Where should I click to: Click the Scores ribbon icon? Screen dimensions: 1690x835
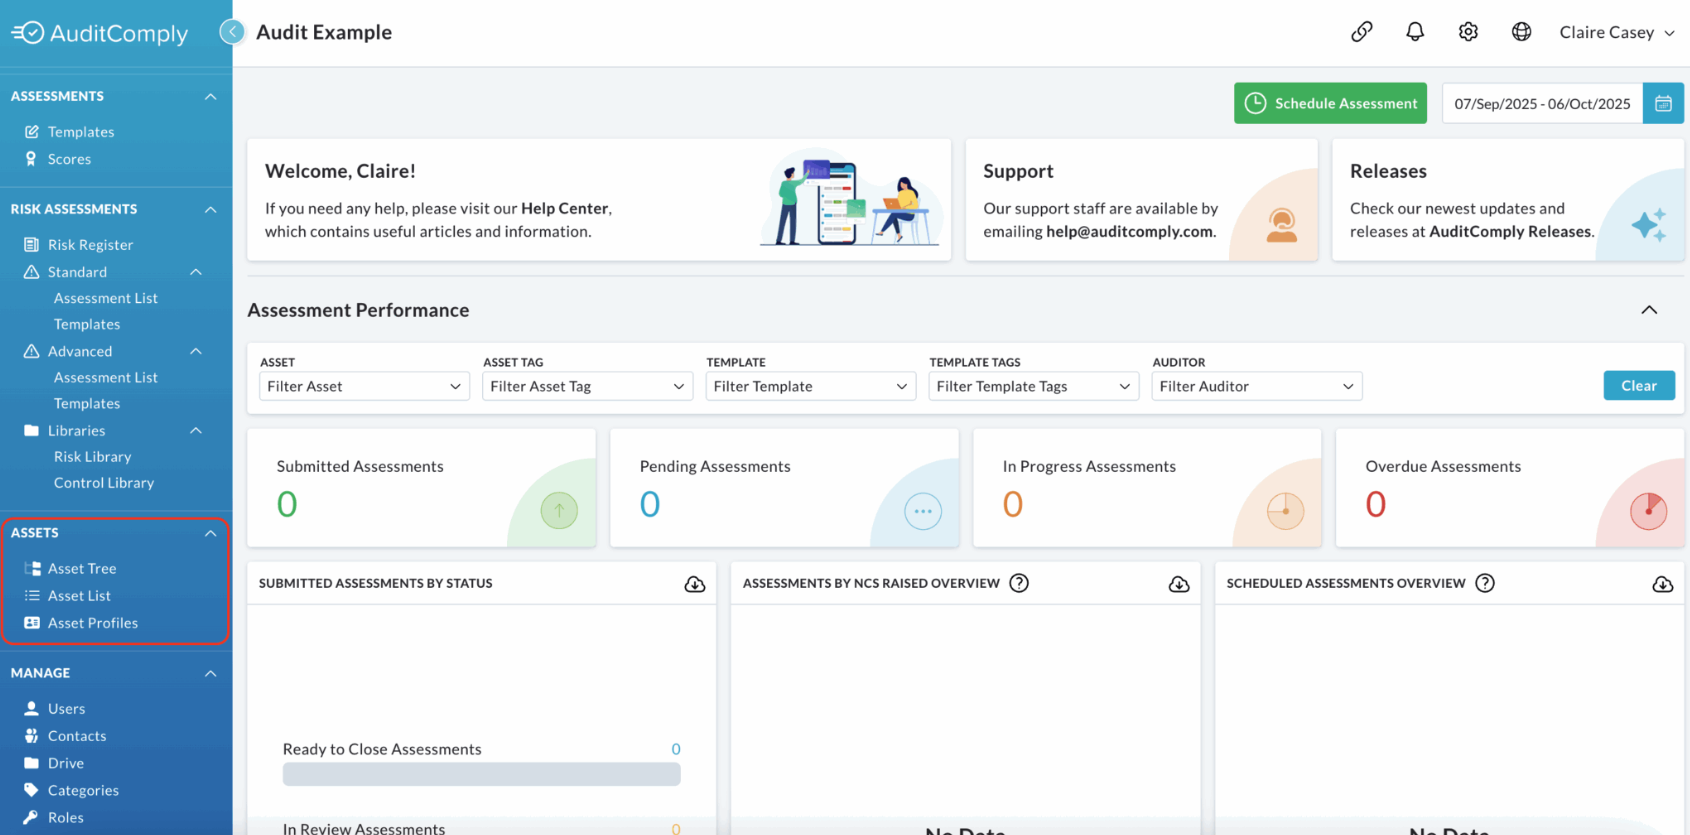coord(32,159)
